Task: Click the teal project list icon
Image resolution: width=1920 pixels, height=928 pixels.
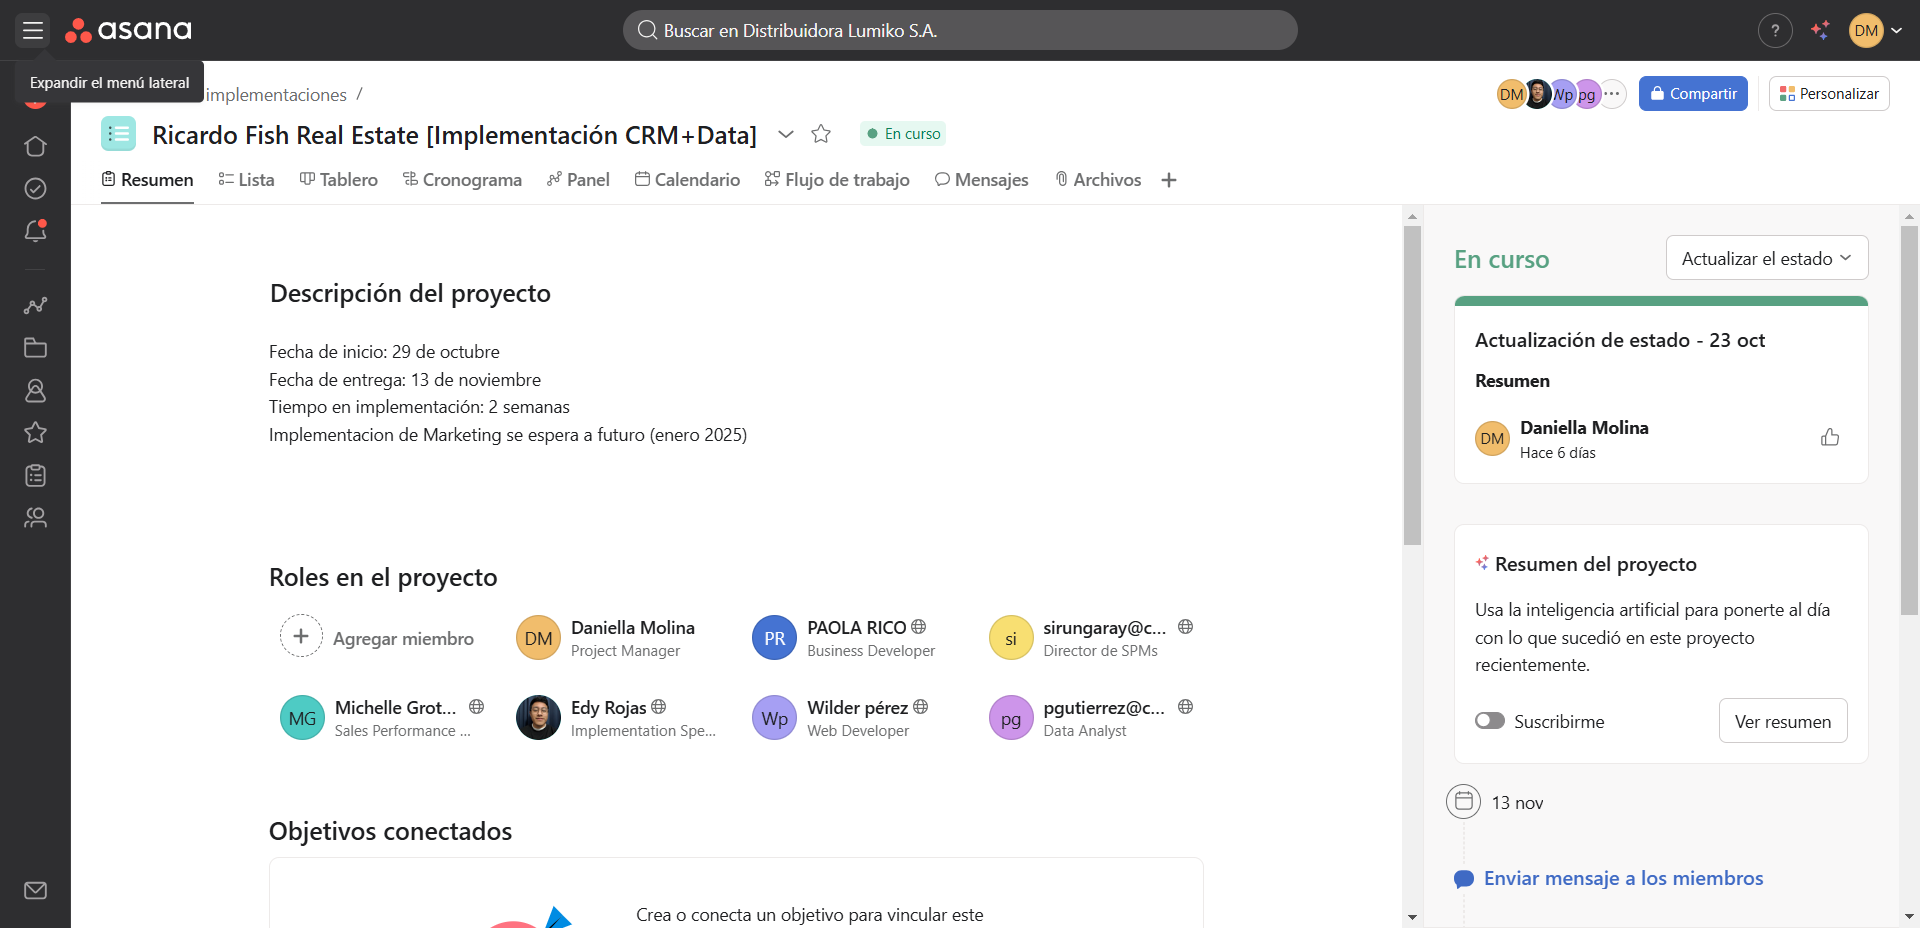Action: (119, 134)
